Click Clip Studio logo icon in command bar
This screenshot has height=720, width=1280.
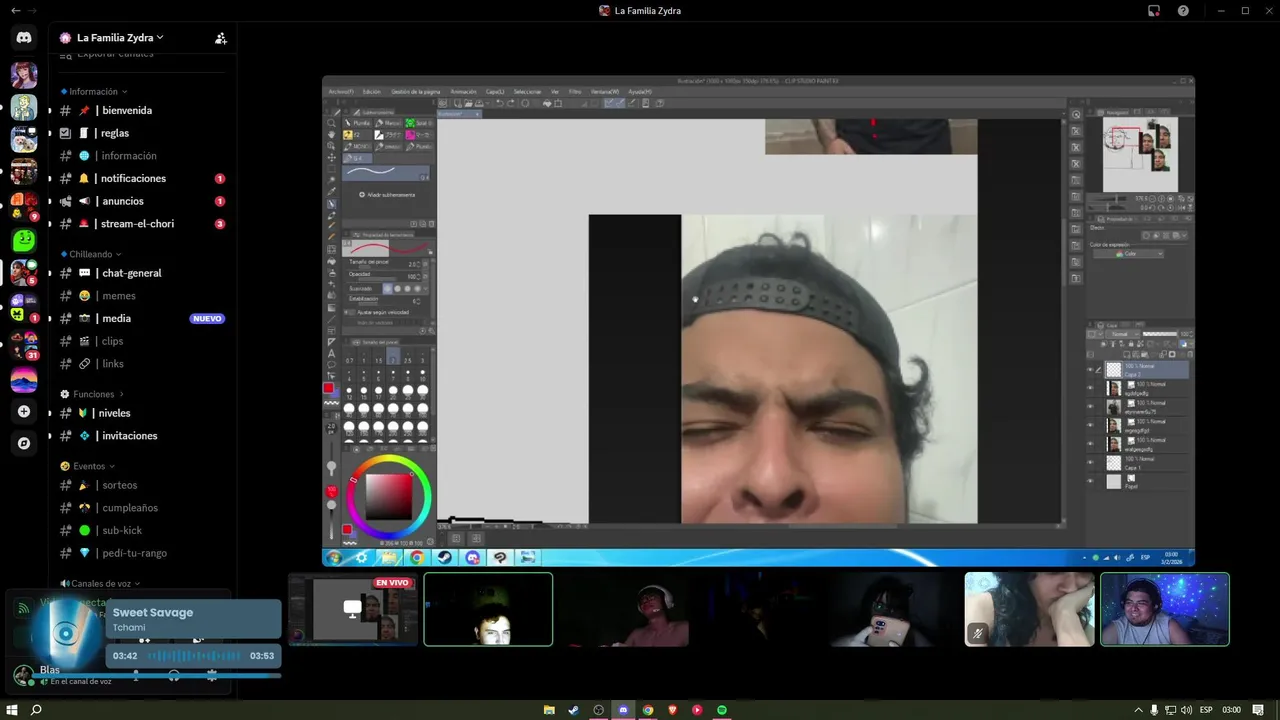pyautogui.click(x=443, y=103)
